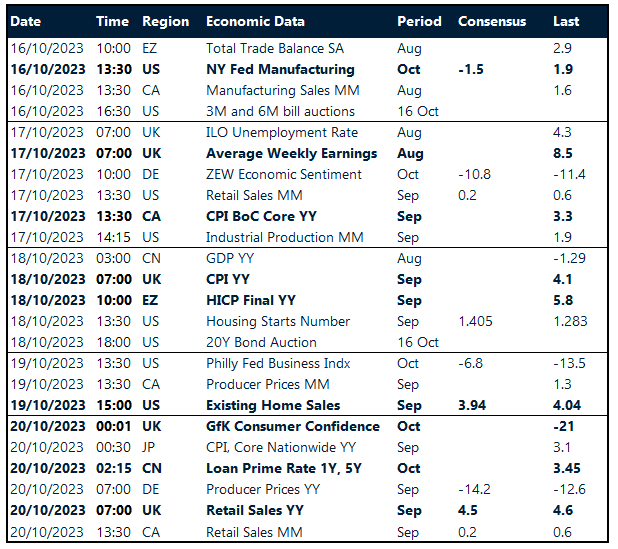Click the Consensus column header

coord(490,21)
